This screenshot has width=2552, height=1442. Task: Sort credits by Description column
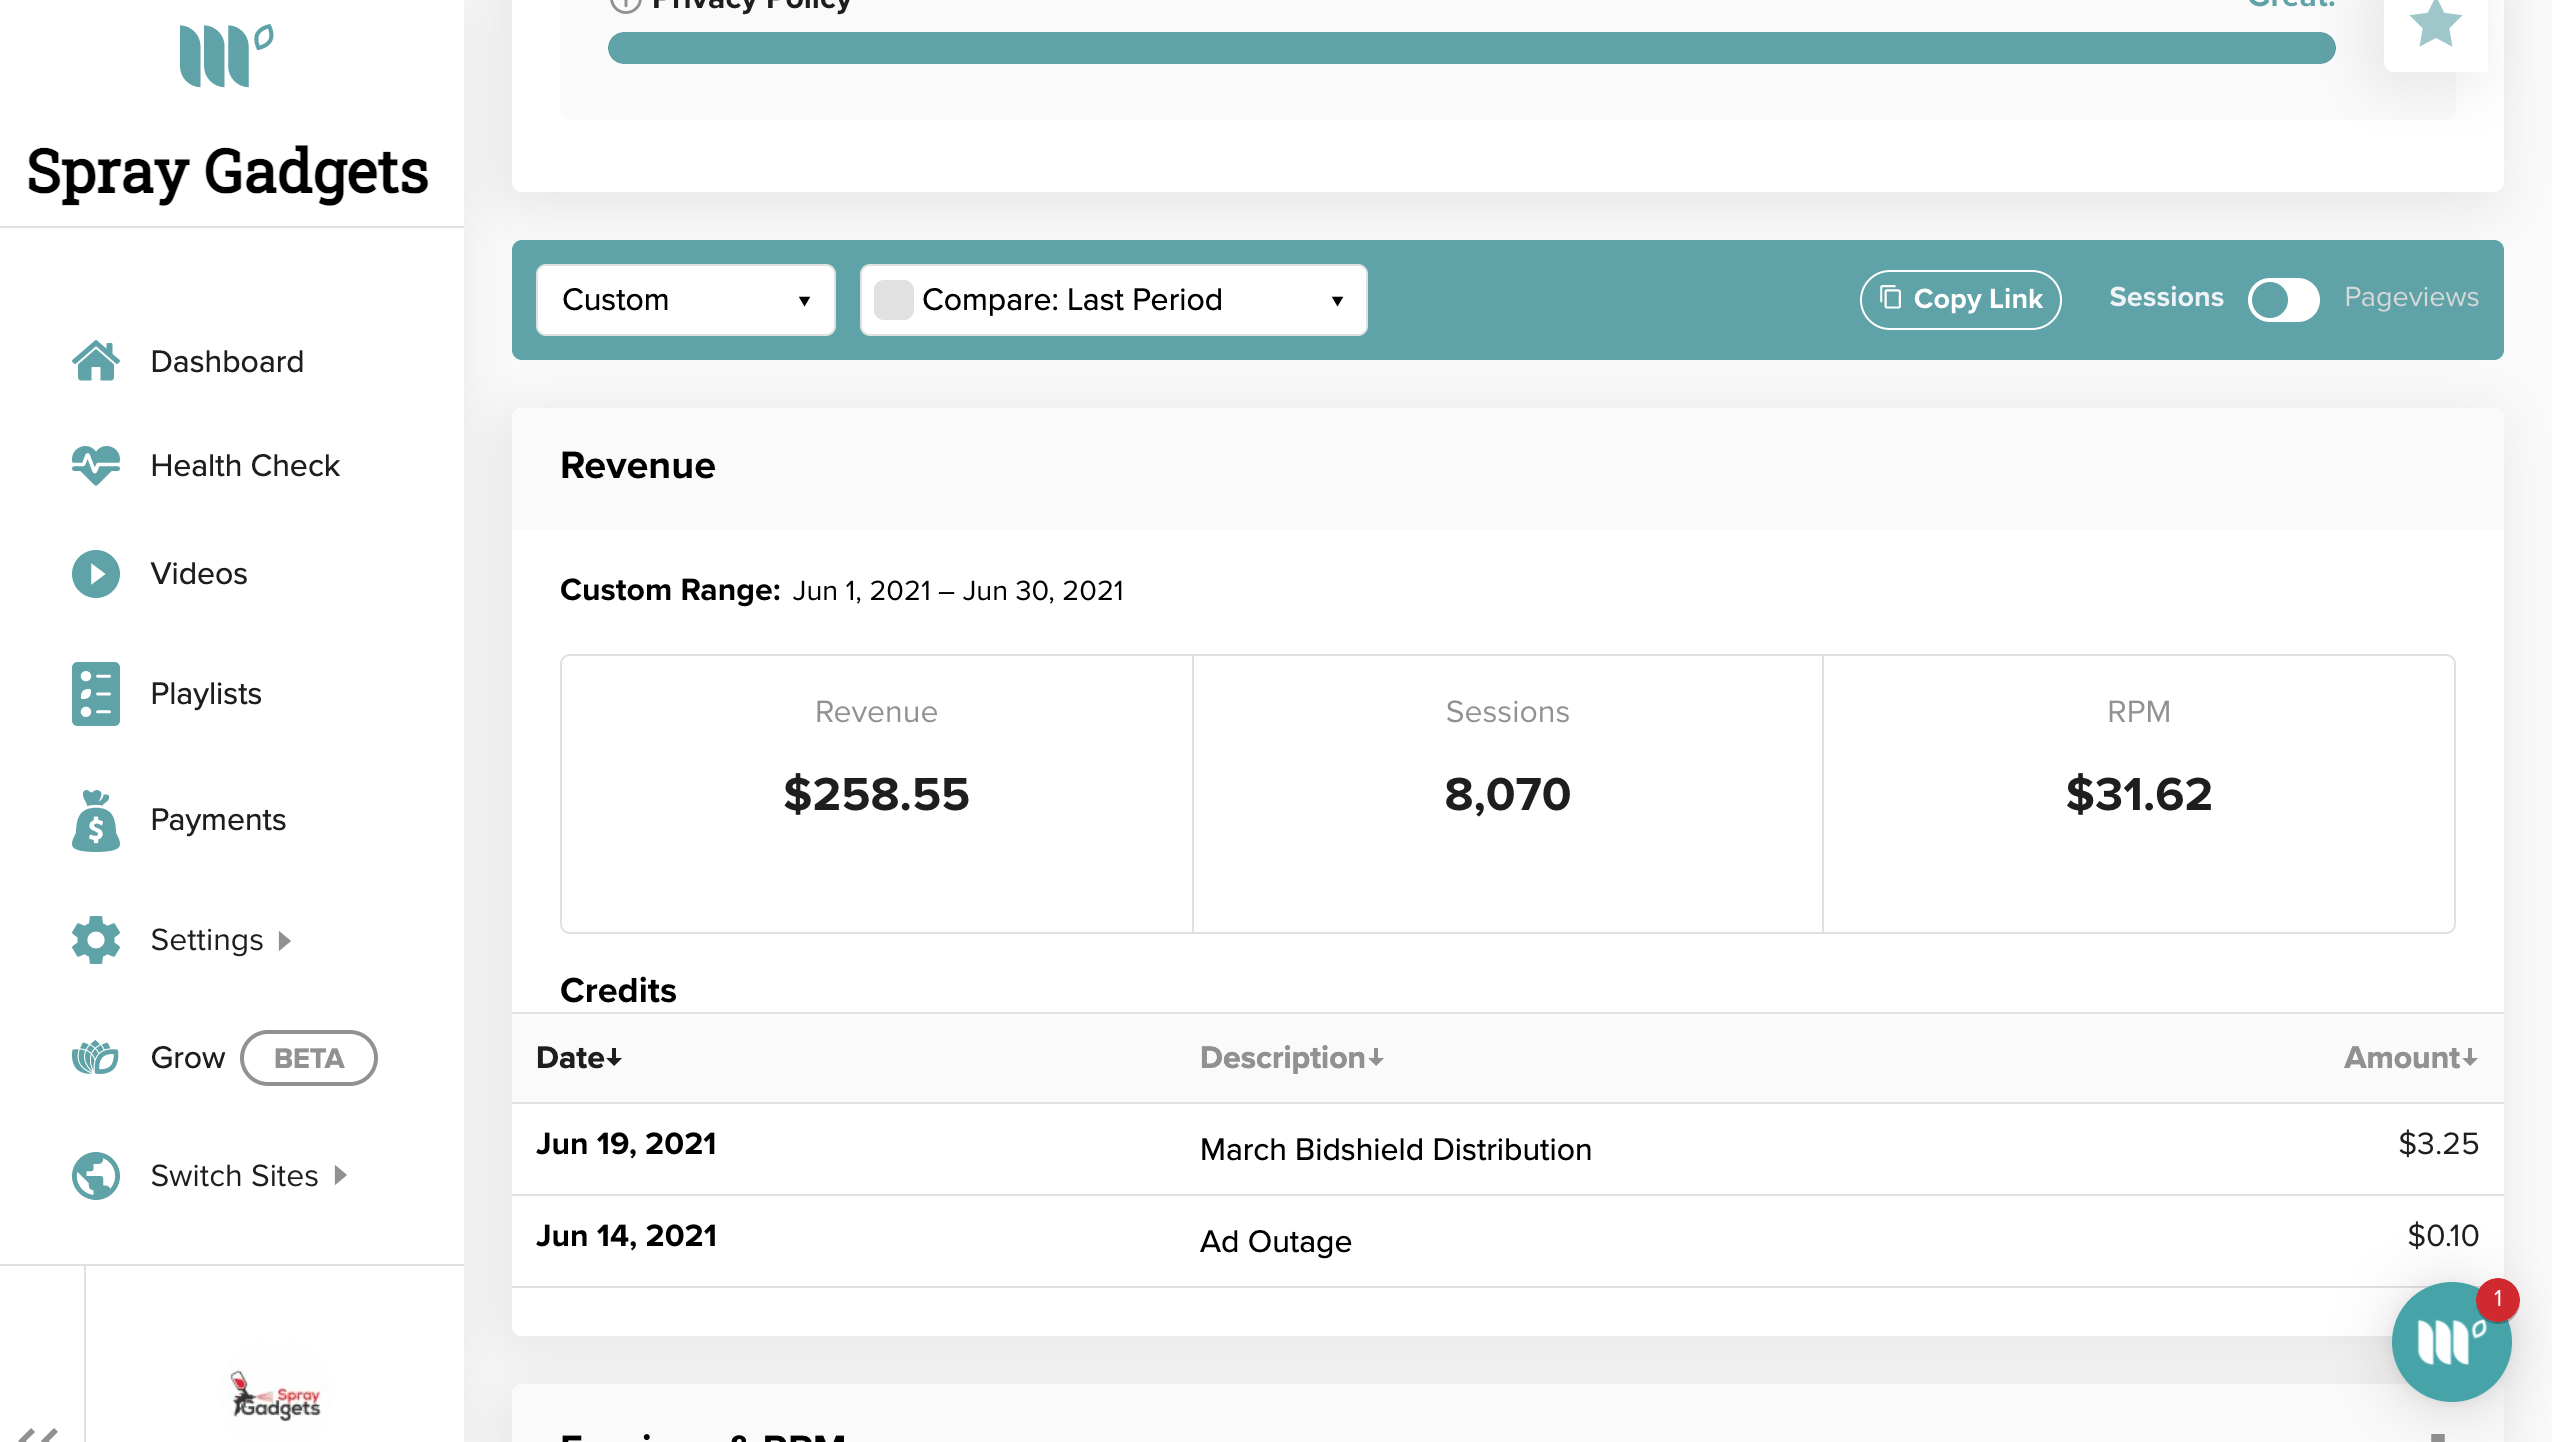point(1292,1058)
